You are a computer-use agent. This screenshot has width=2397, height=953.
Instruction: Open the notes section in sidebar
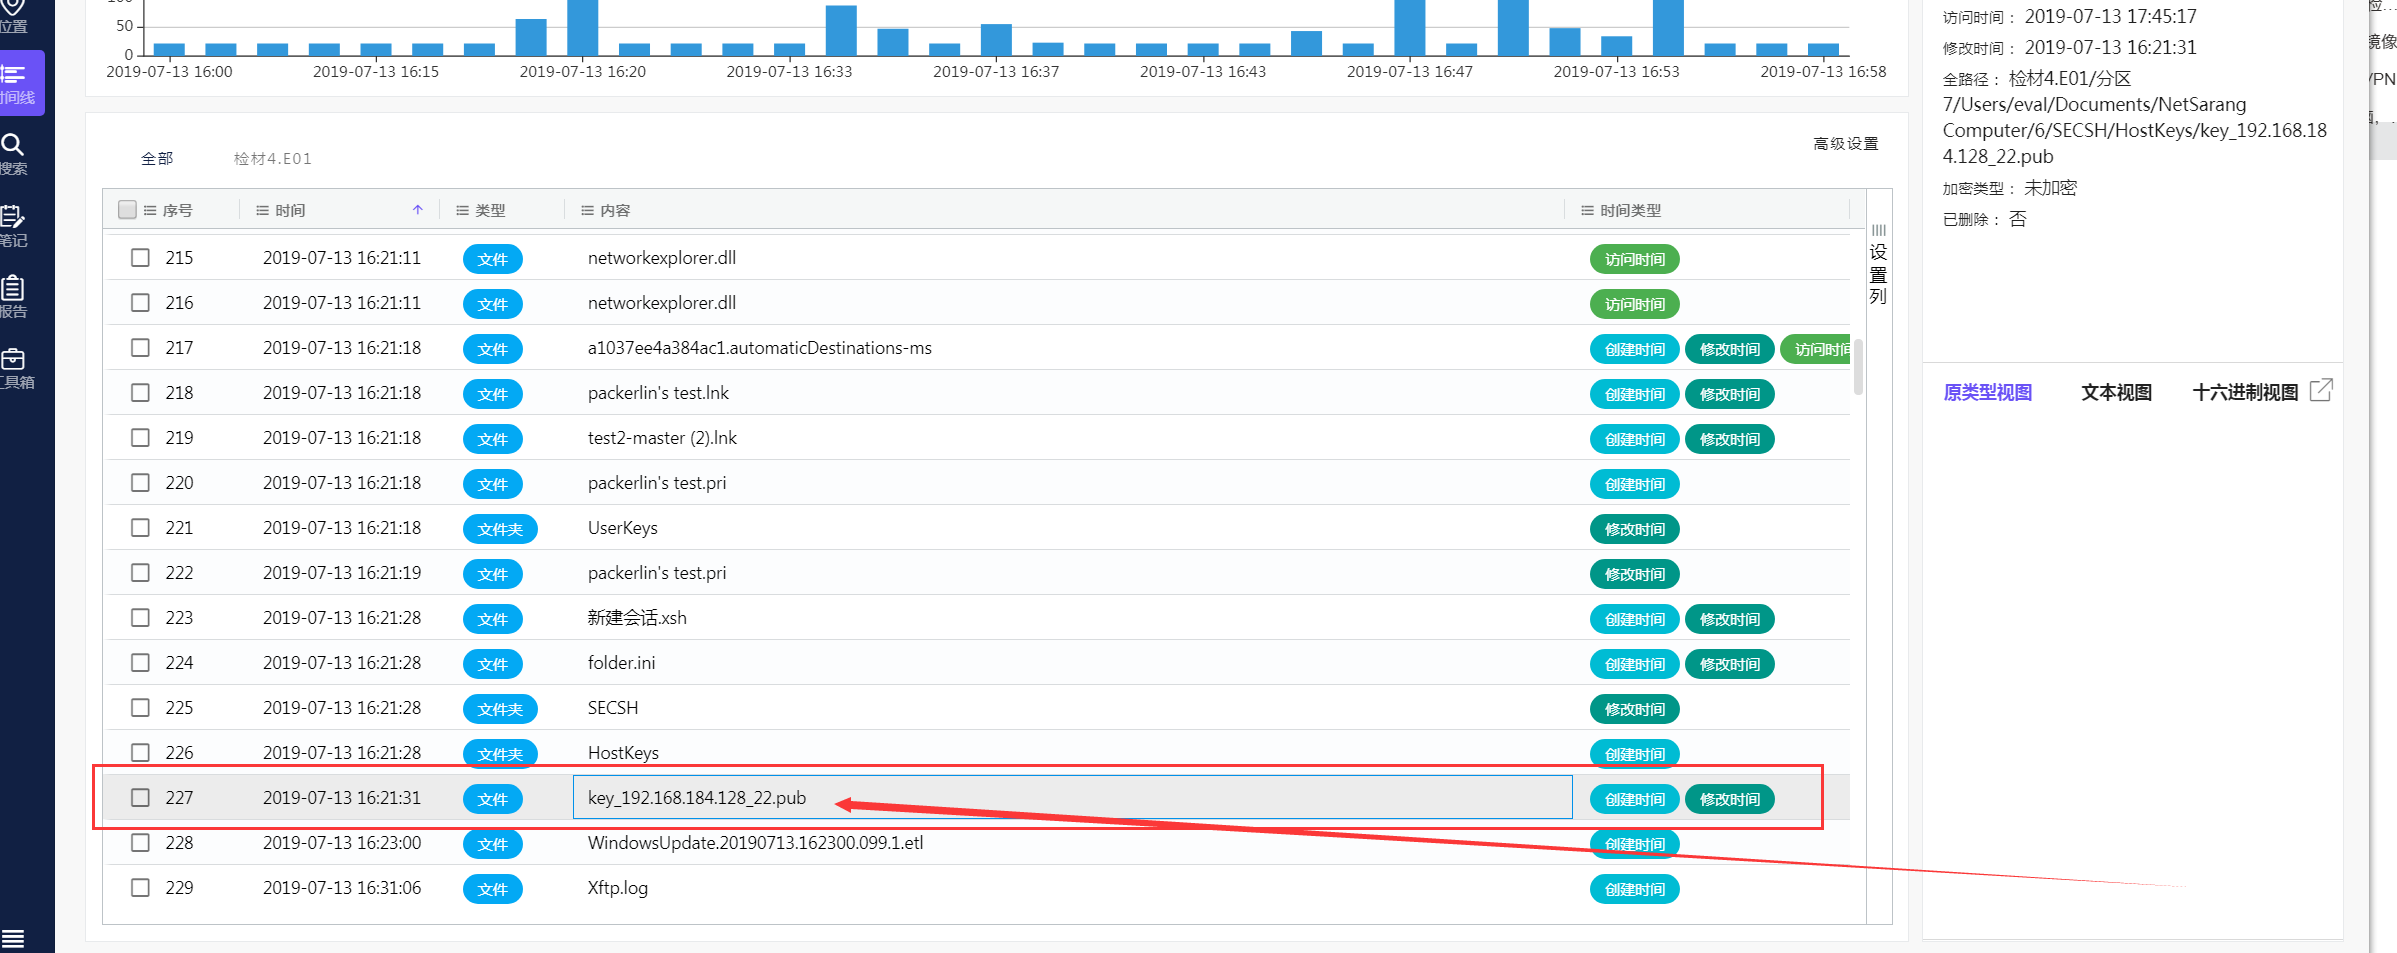(x=15, y=226)
